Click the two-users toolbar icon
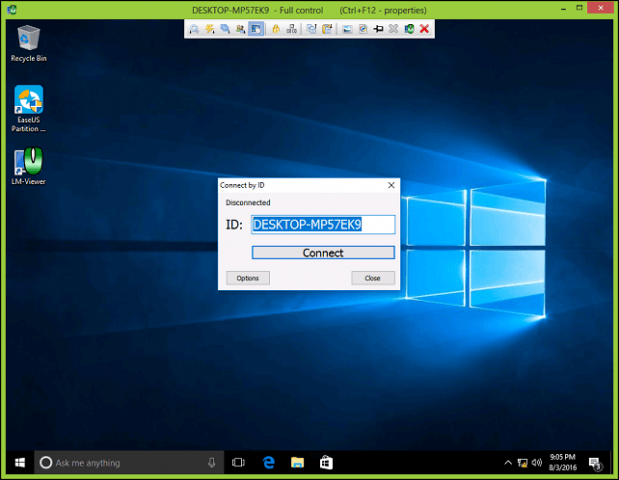619x480 pixels. (240, 29)
